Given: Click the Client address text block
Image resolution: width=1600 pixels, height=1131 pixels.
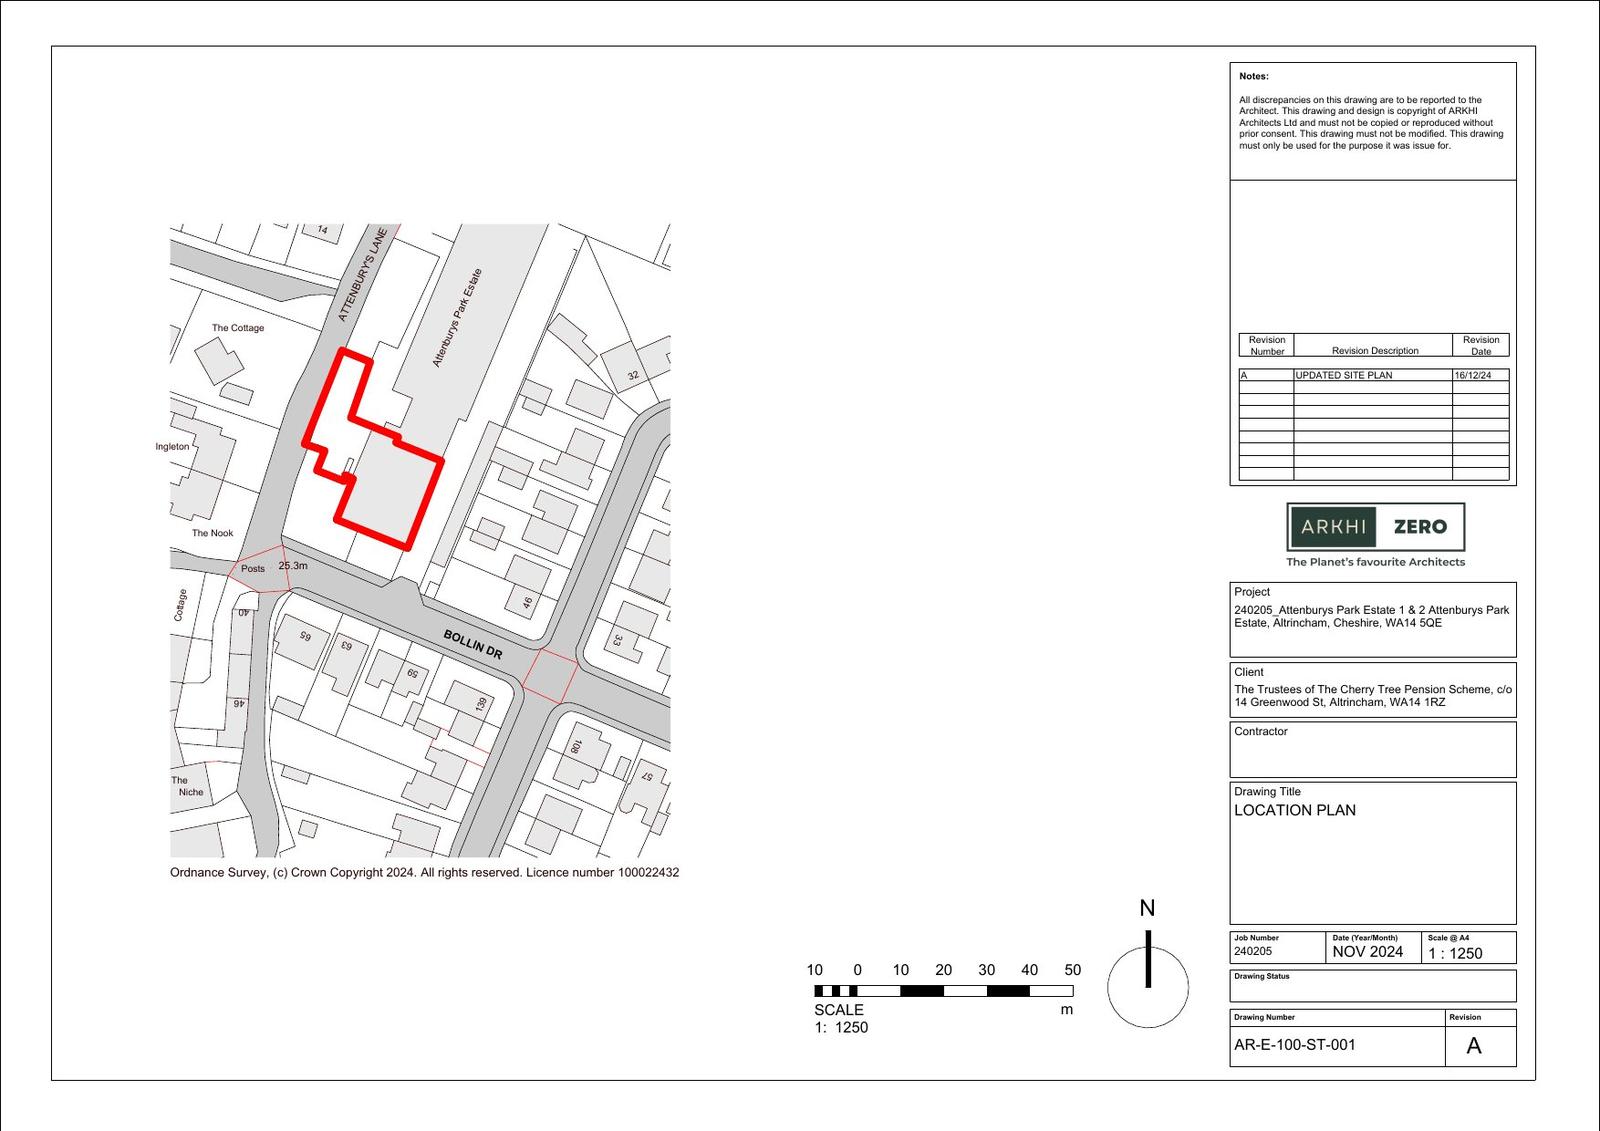Looking at the screenshot, I should click(1372, 696).
